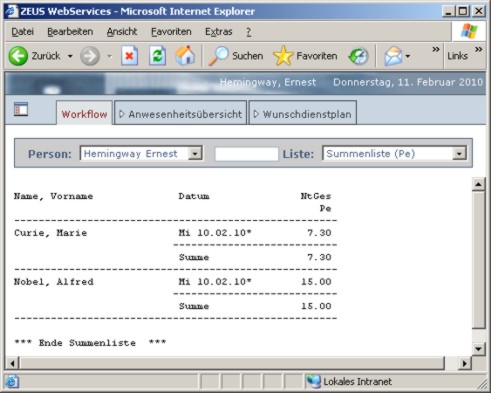Open the Anwesenheitsübersicht tab
Screen dimensions: 491x393
180,114
